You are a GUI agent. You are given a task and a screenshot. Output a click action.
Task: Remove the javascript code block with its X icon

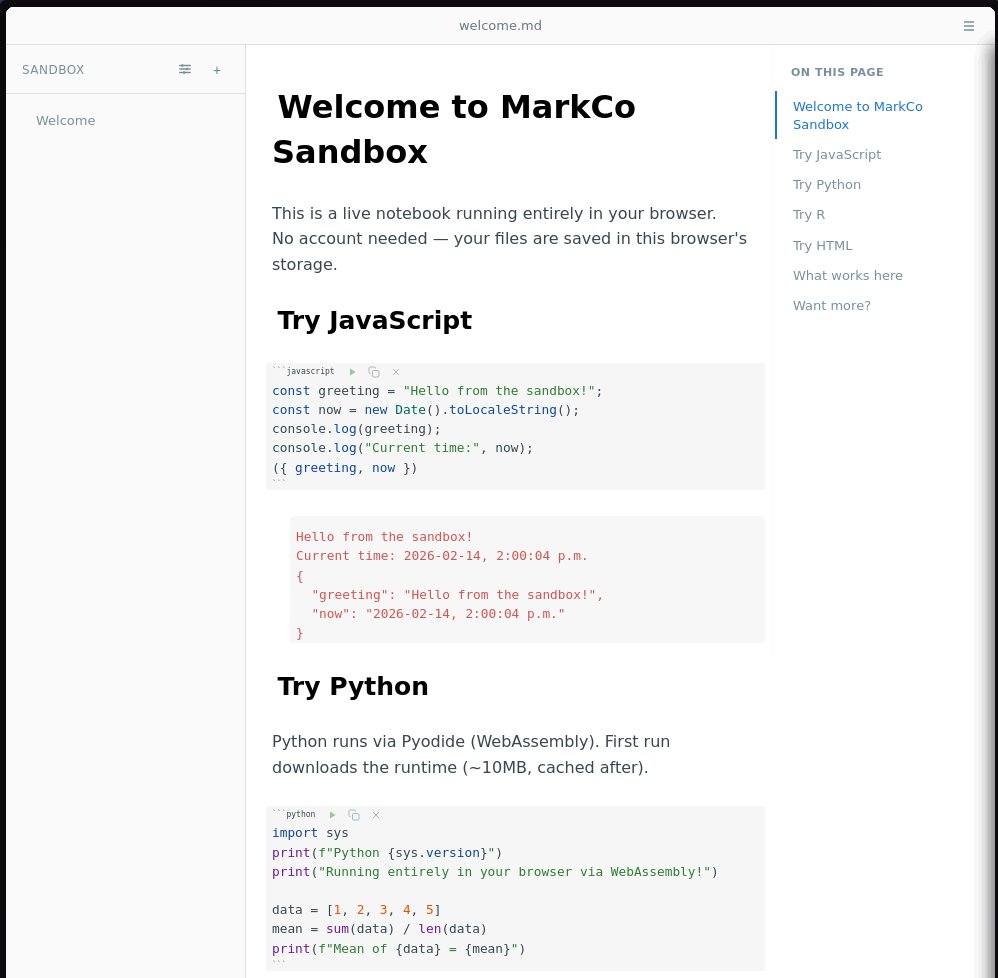tap(396, 372)
